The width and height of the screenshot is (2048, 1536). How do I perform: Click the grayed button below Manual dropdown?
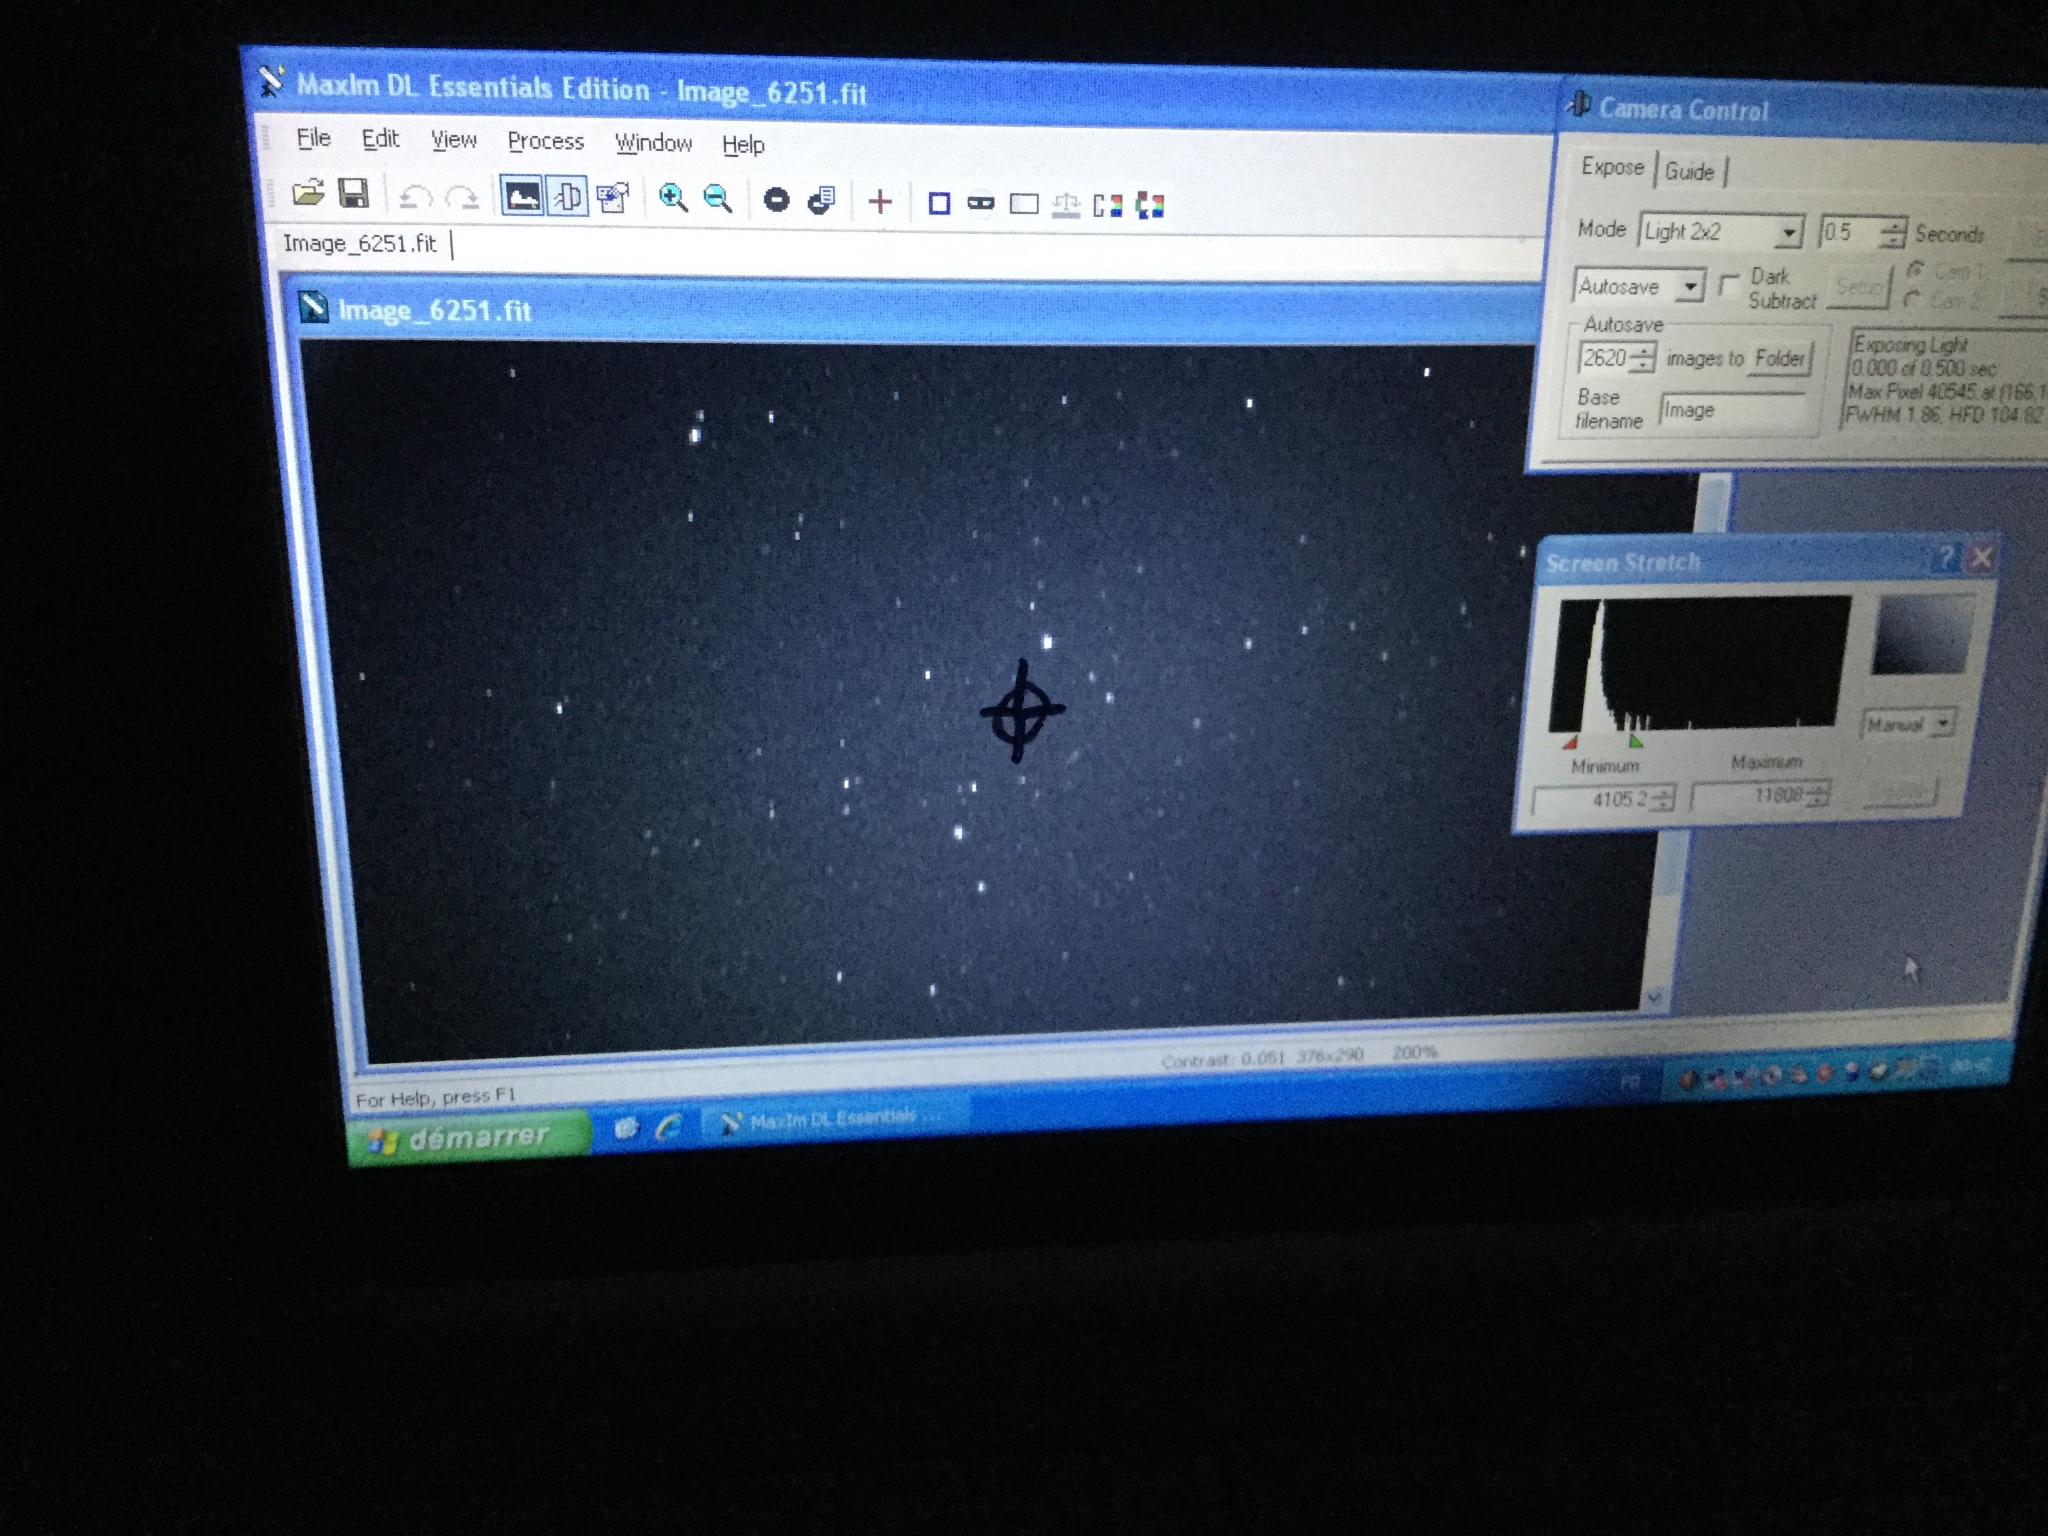[1899, 792]
